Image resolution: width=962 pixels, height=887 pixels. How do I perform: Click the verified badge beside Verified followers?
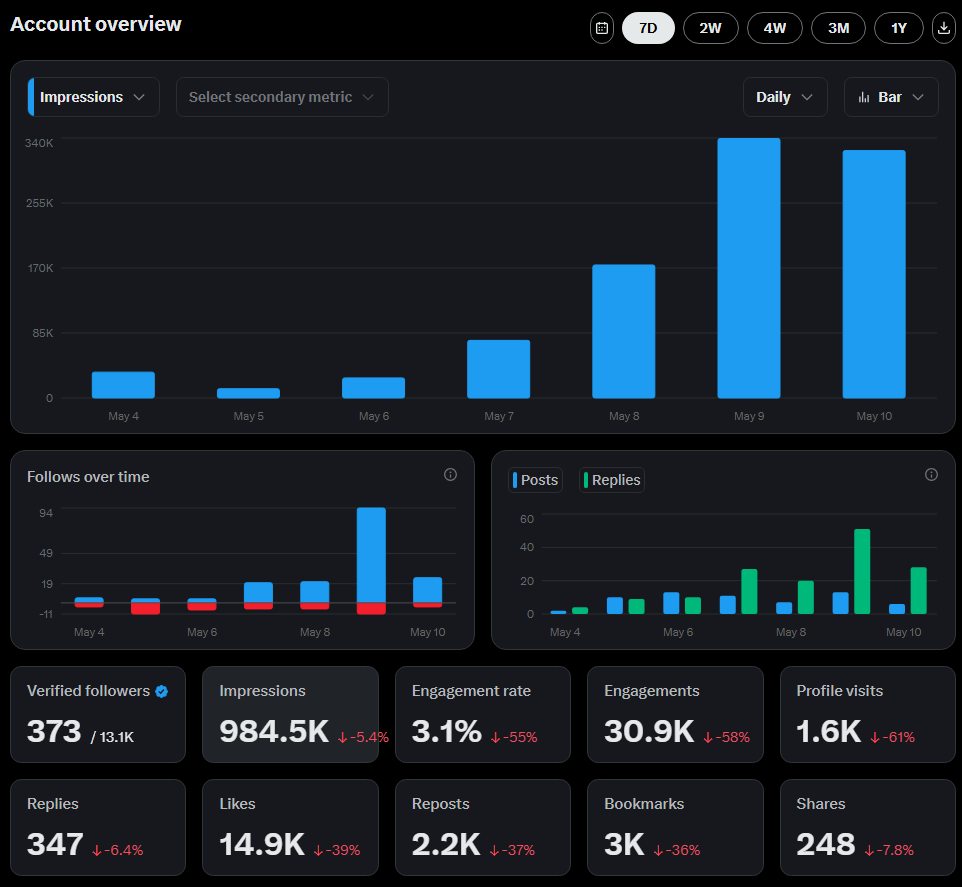pos(162,691)
